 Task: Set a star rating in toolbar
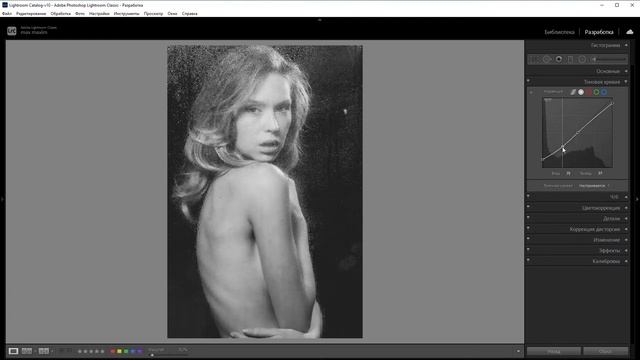(x=91, y=351)
